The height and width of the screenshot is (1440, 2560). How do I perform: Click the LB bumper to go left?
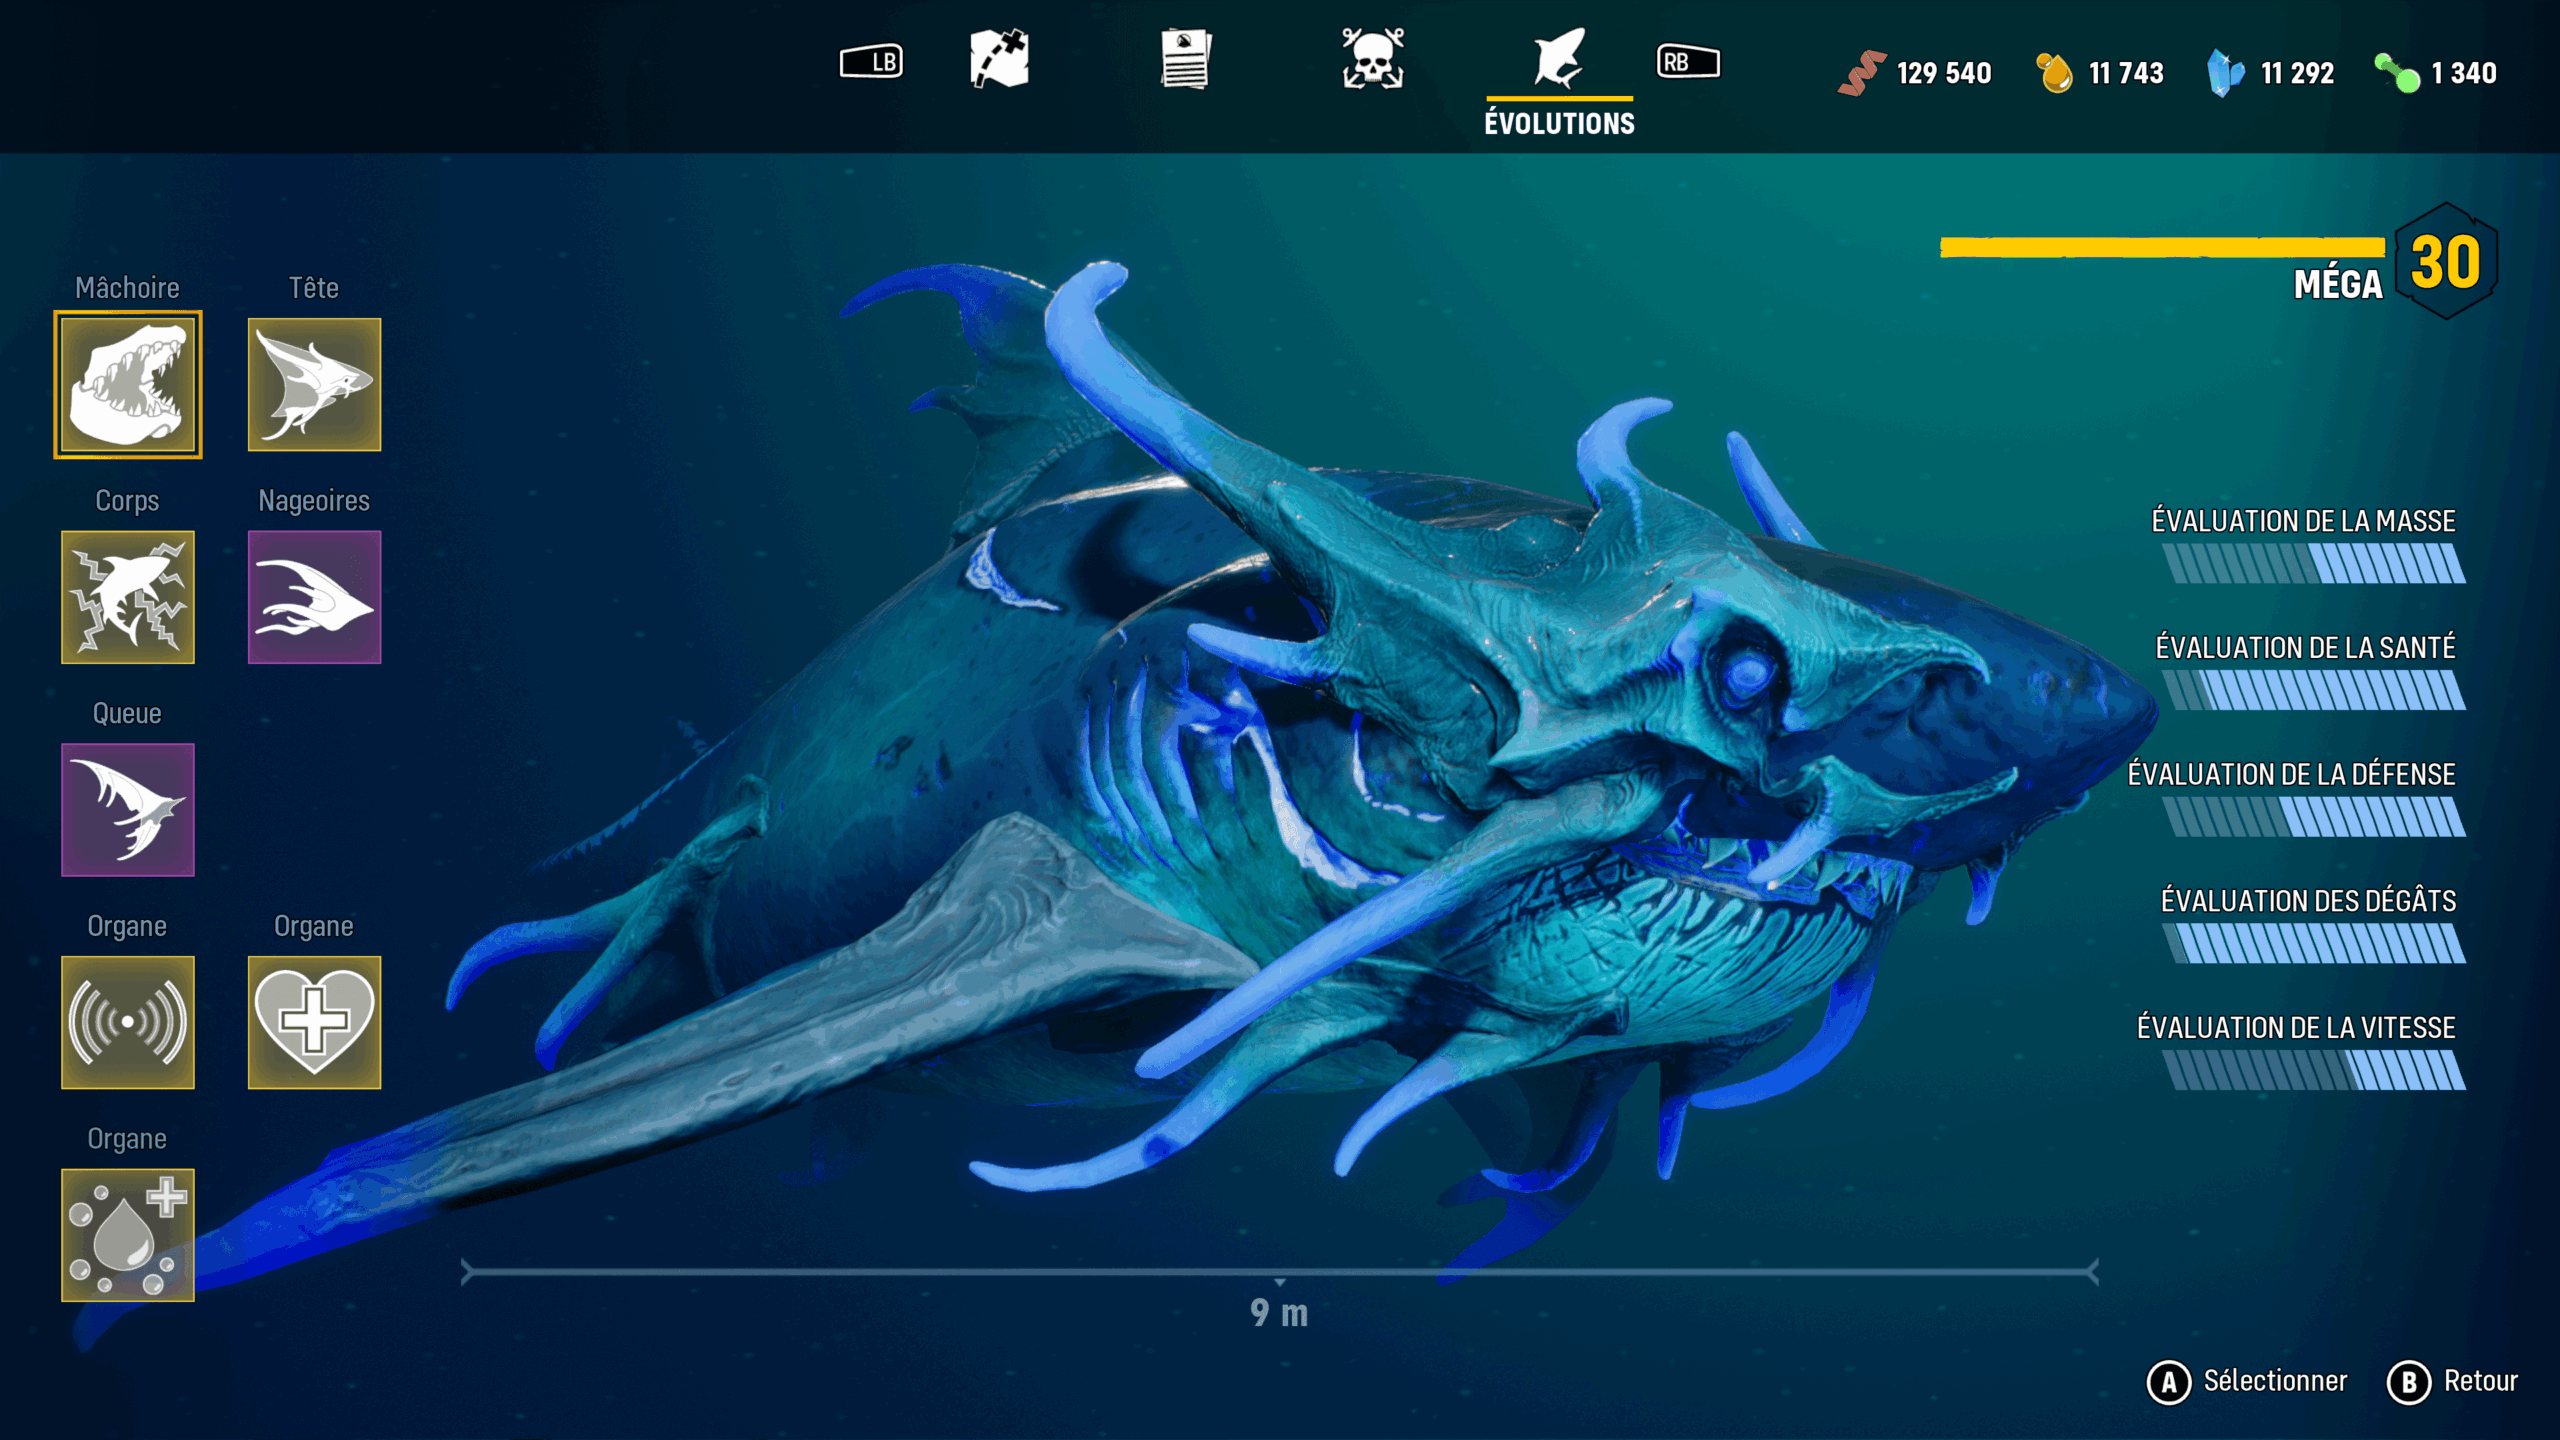click(871, 62)
